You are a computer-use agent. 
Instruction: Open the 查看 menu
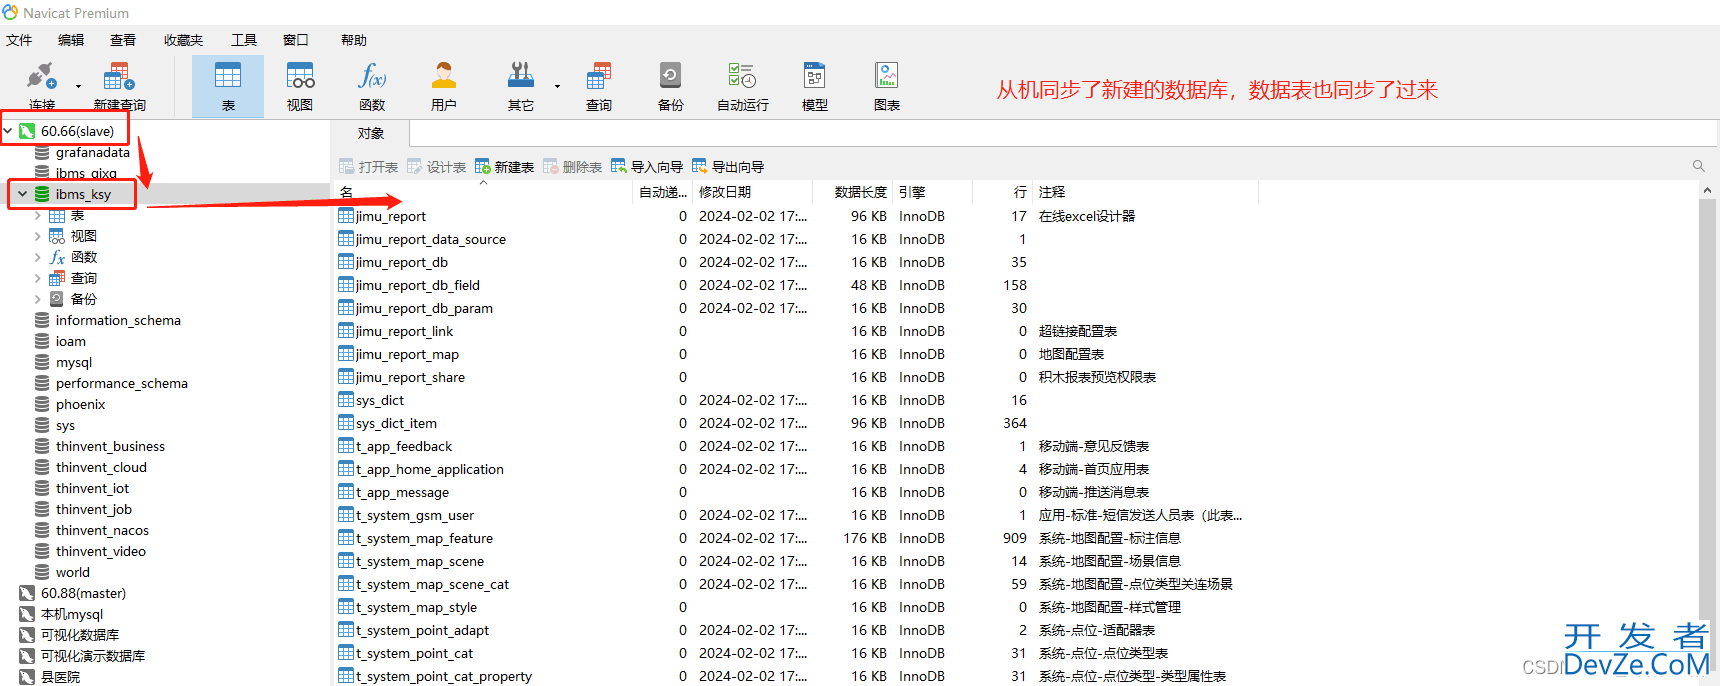(123, 40)
